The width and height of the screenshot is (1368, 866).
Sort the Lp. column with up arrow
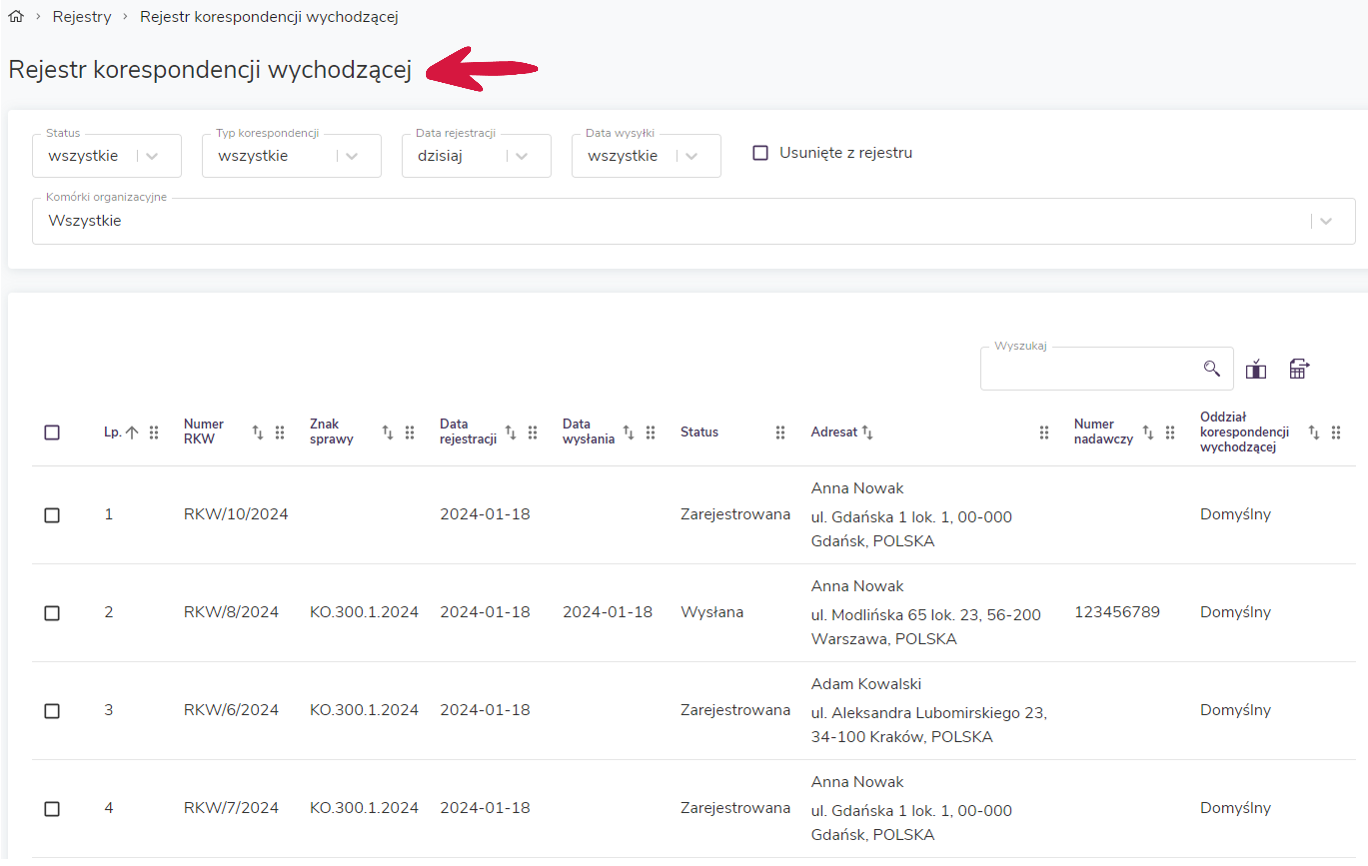pyautogui.click(x=131, y=432)
